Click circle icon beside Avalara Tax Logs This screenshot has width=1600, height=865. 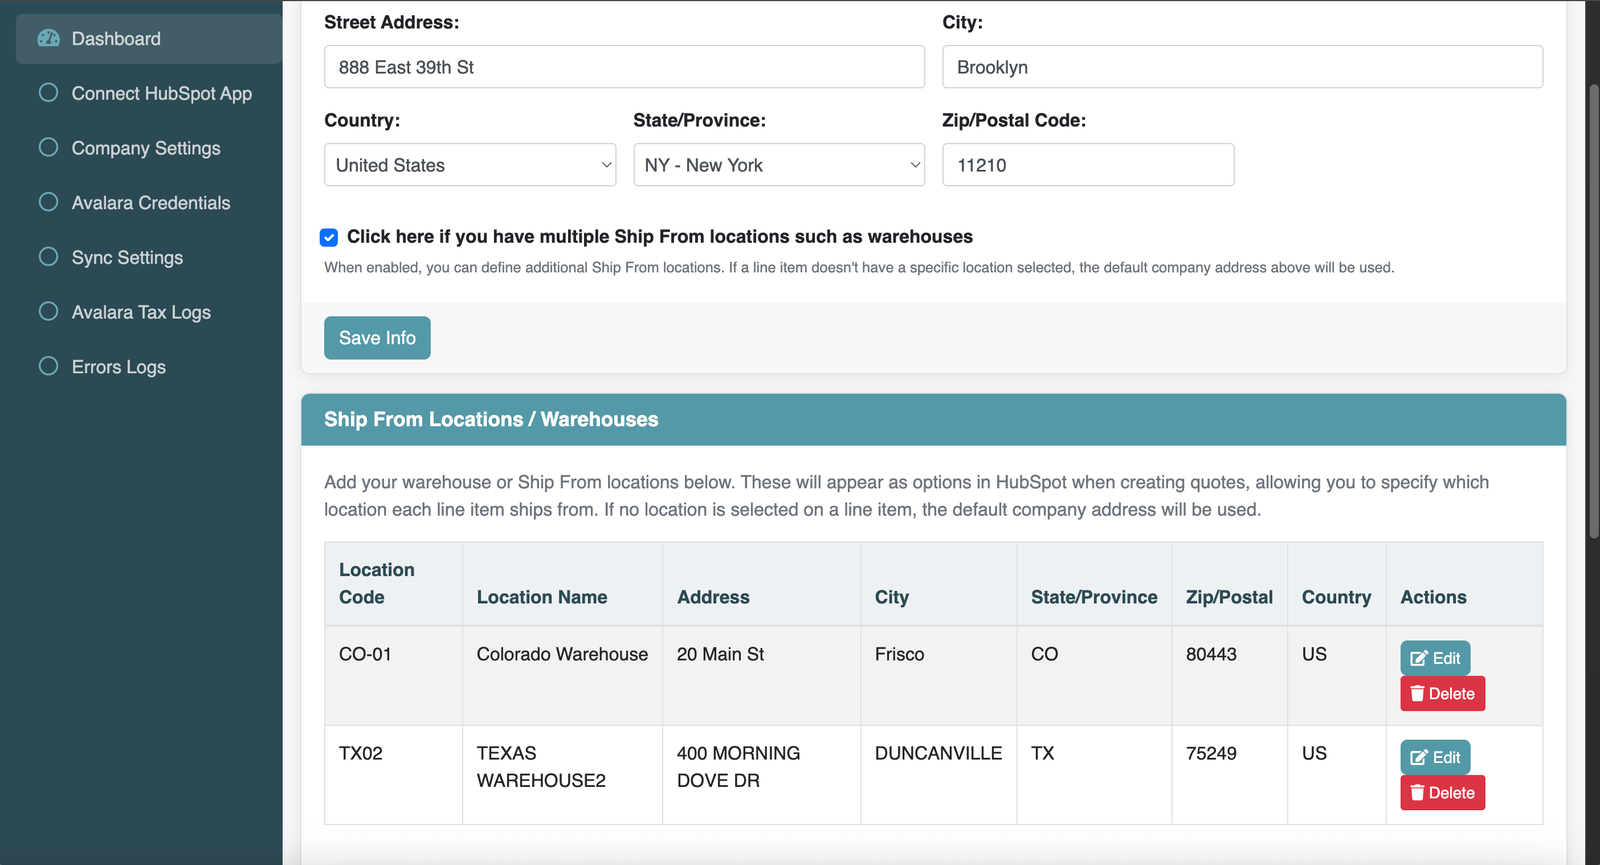(x=48, y=311)
